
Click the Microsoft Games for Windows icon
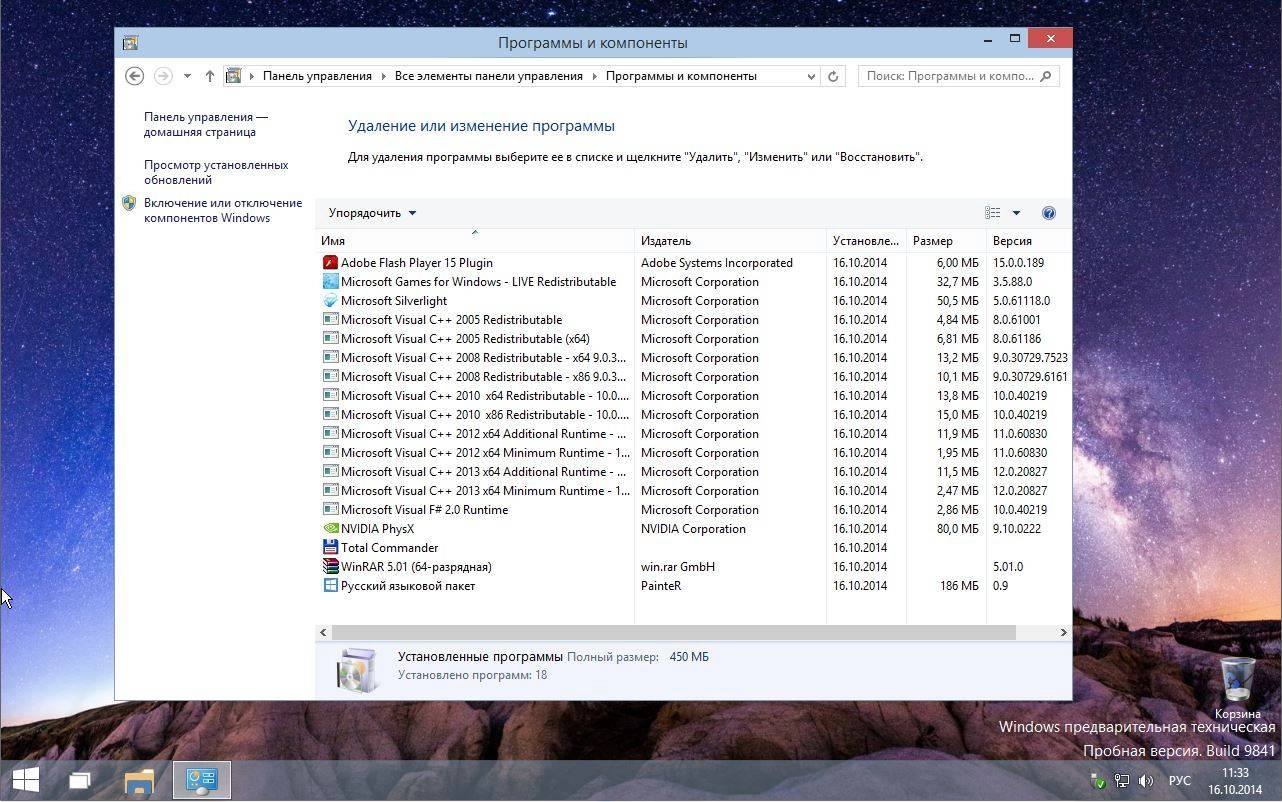coord(330,282)
